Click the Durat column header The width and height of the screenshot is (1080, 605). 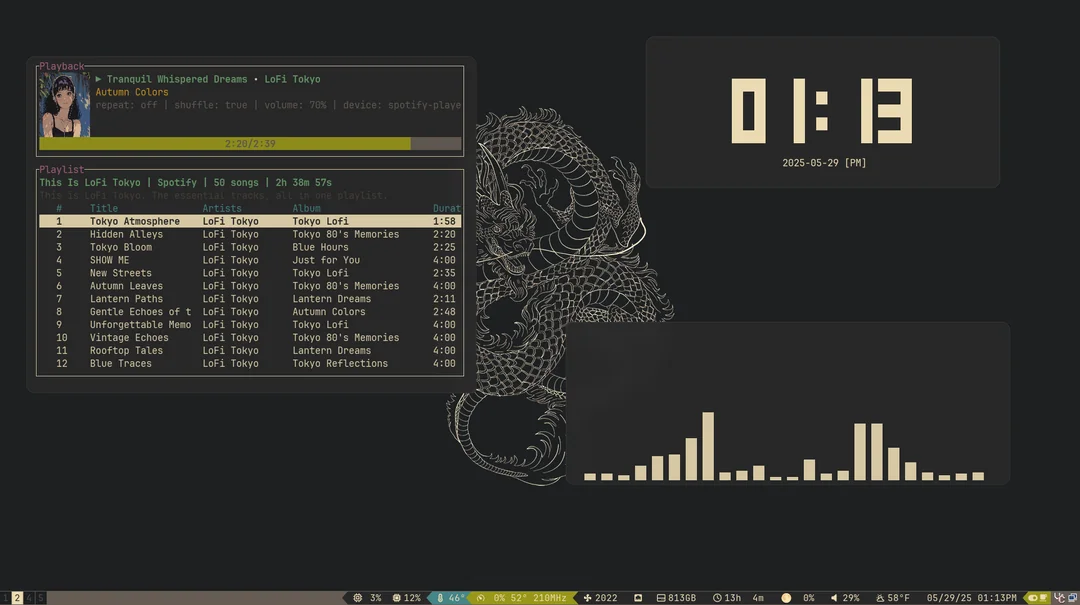(x=447, y=208)
